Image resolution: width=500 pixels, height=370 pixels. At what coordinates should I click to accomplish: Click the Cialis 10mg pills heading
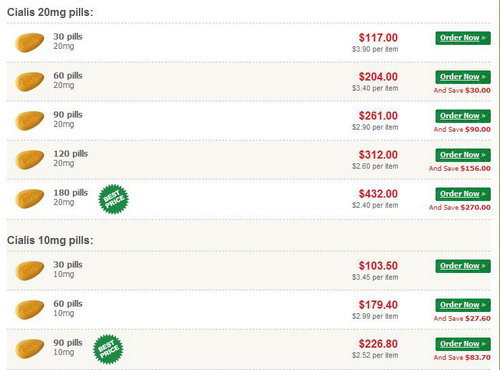tap(50, 240)
